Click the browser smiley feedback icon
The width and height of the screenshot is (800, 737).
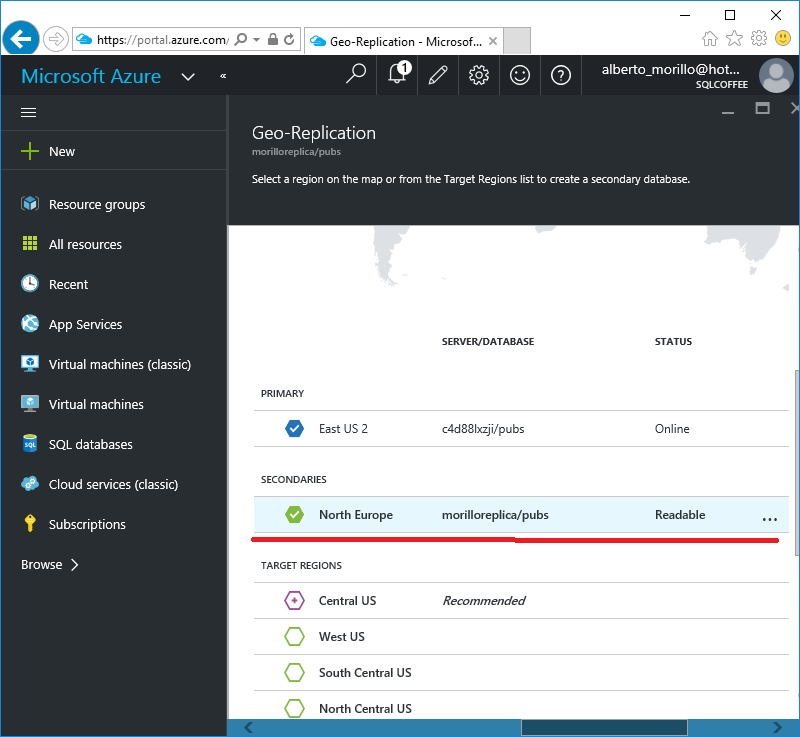tap(783, 38)
